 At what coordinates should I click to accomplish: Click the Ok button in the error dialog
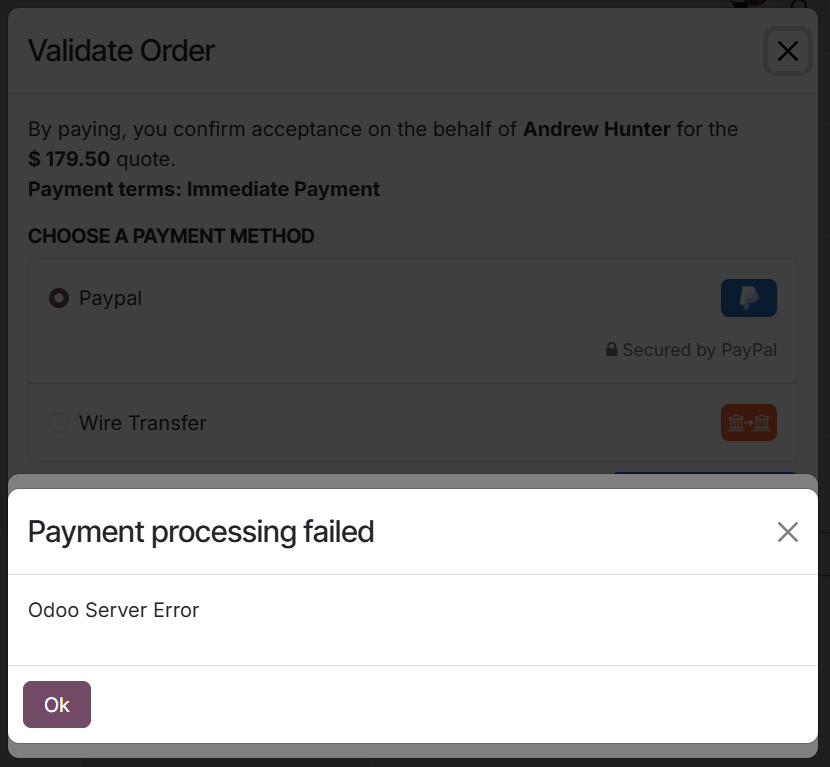tap(57, 705)
